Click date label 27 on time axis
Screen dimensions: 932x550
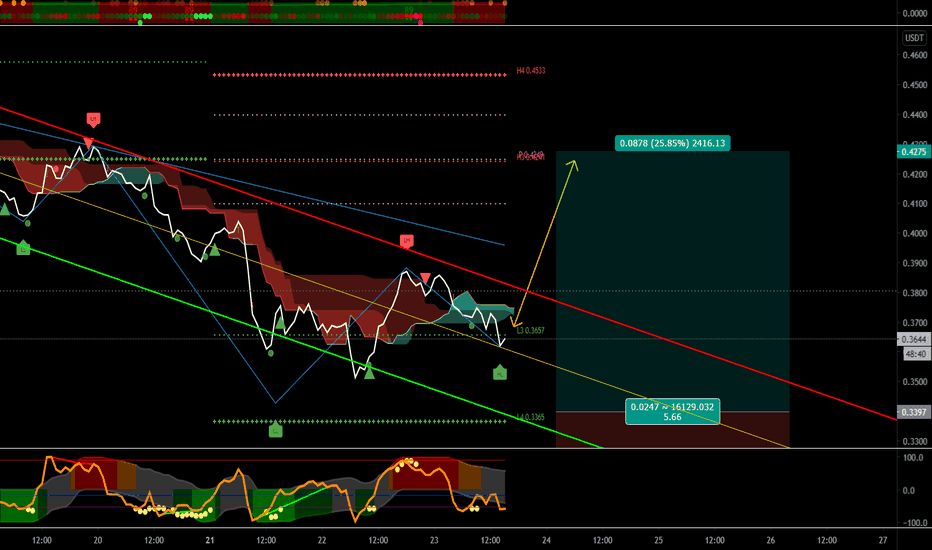883,540
